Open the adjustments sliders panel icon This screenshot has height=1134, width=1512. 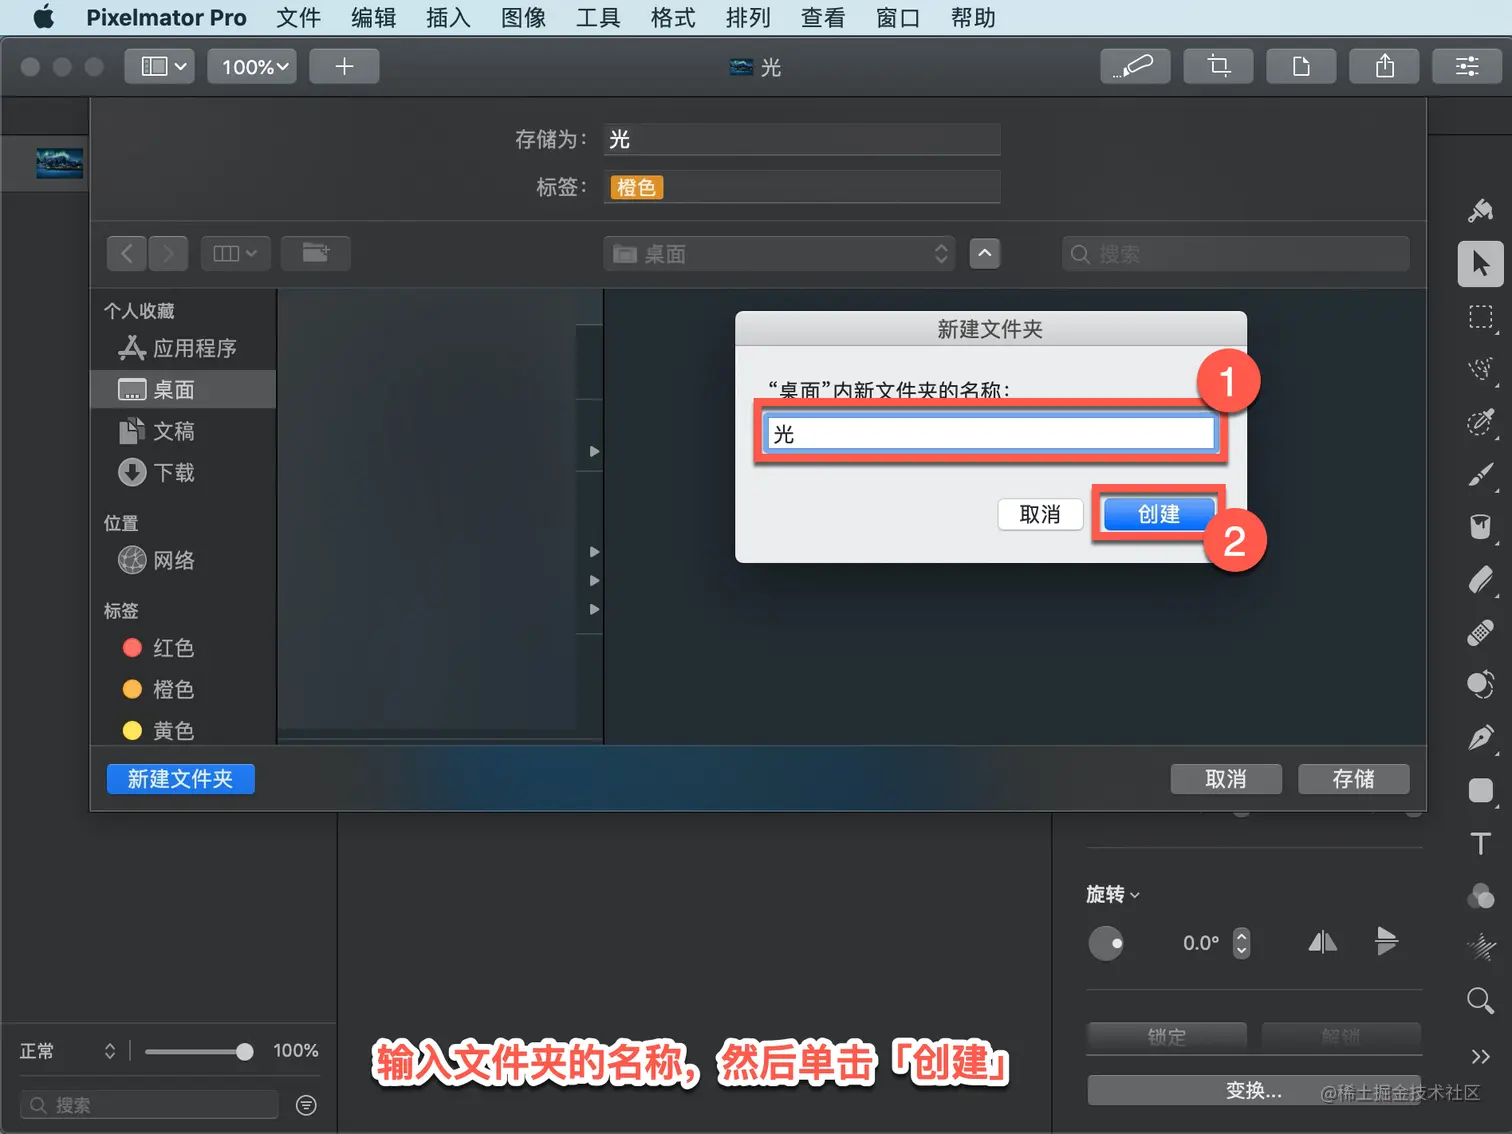(1467, 66)
